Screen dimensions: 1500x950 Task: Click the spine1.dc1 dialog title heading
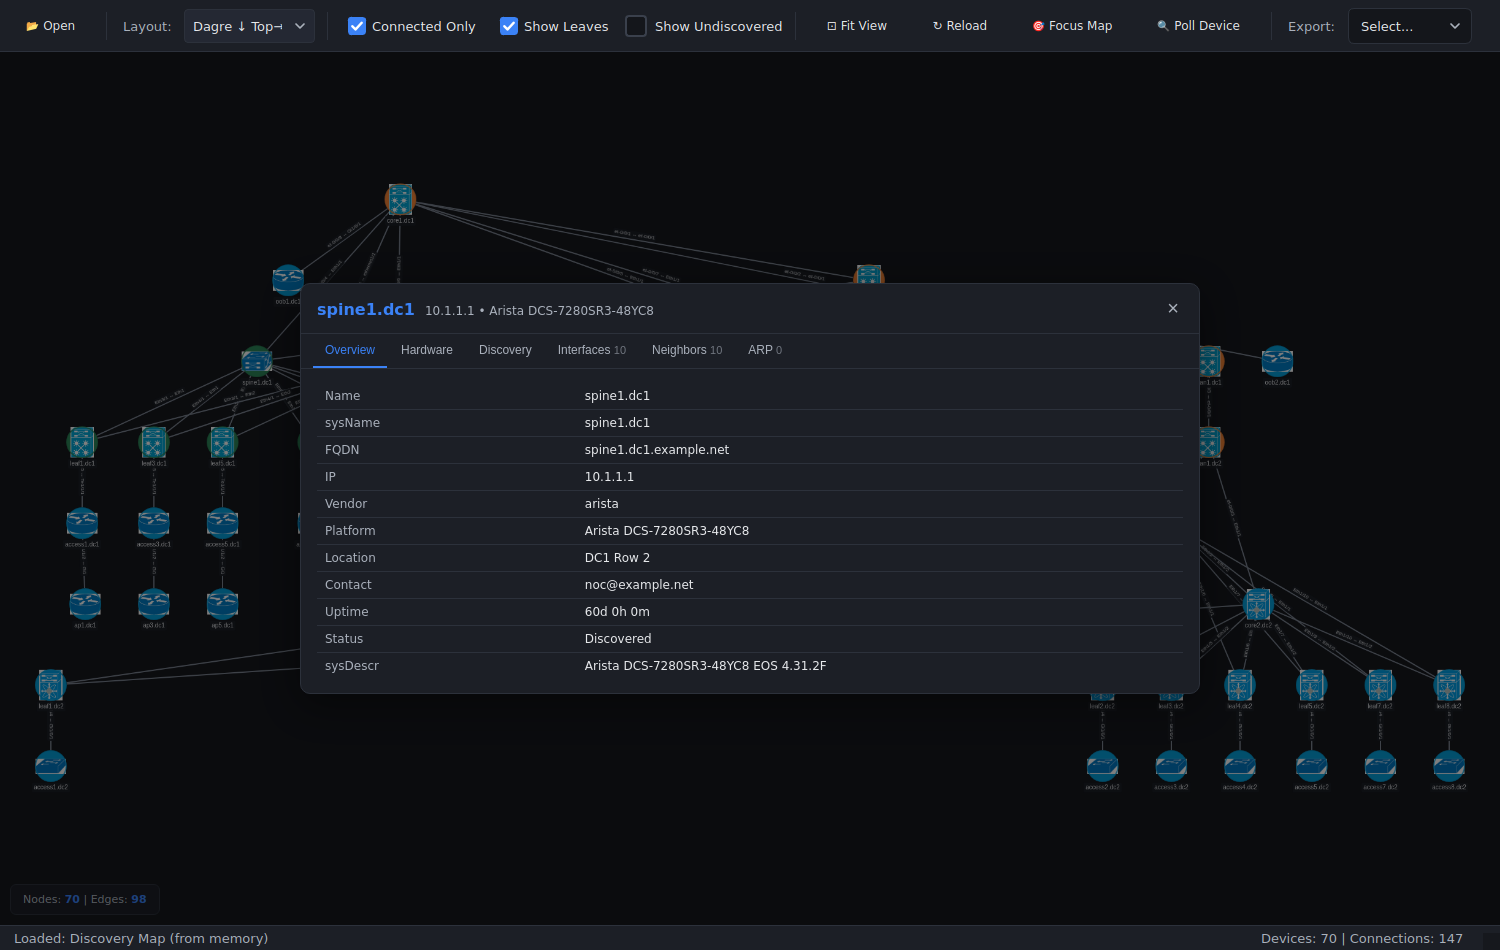pos(365,310)
